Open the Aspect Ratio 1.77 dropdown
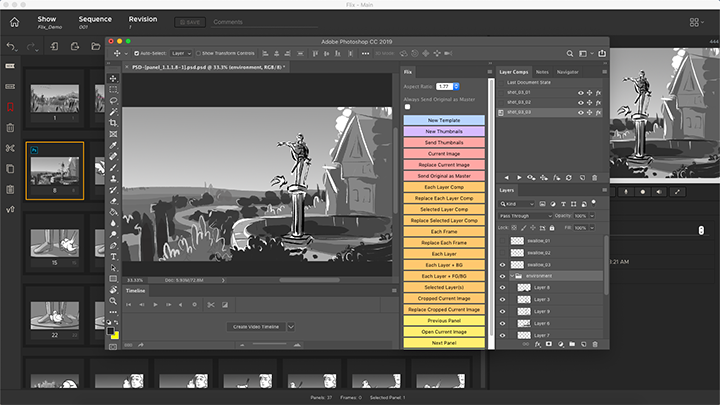 446,87
